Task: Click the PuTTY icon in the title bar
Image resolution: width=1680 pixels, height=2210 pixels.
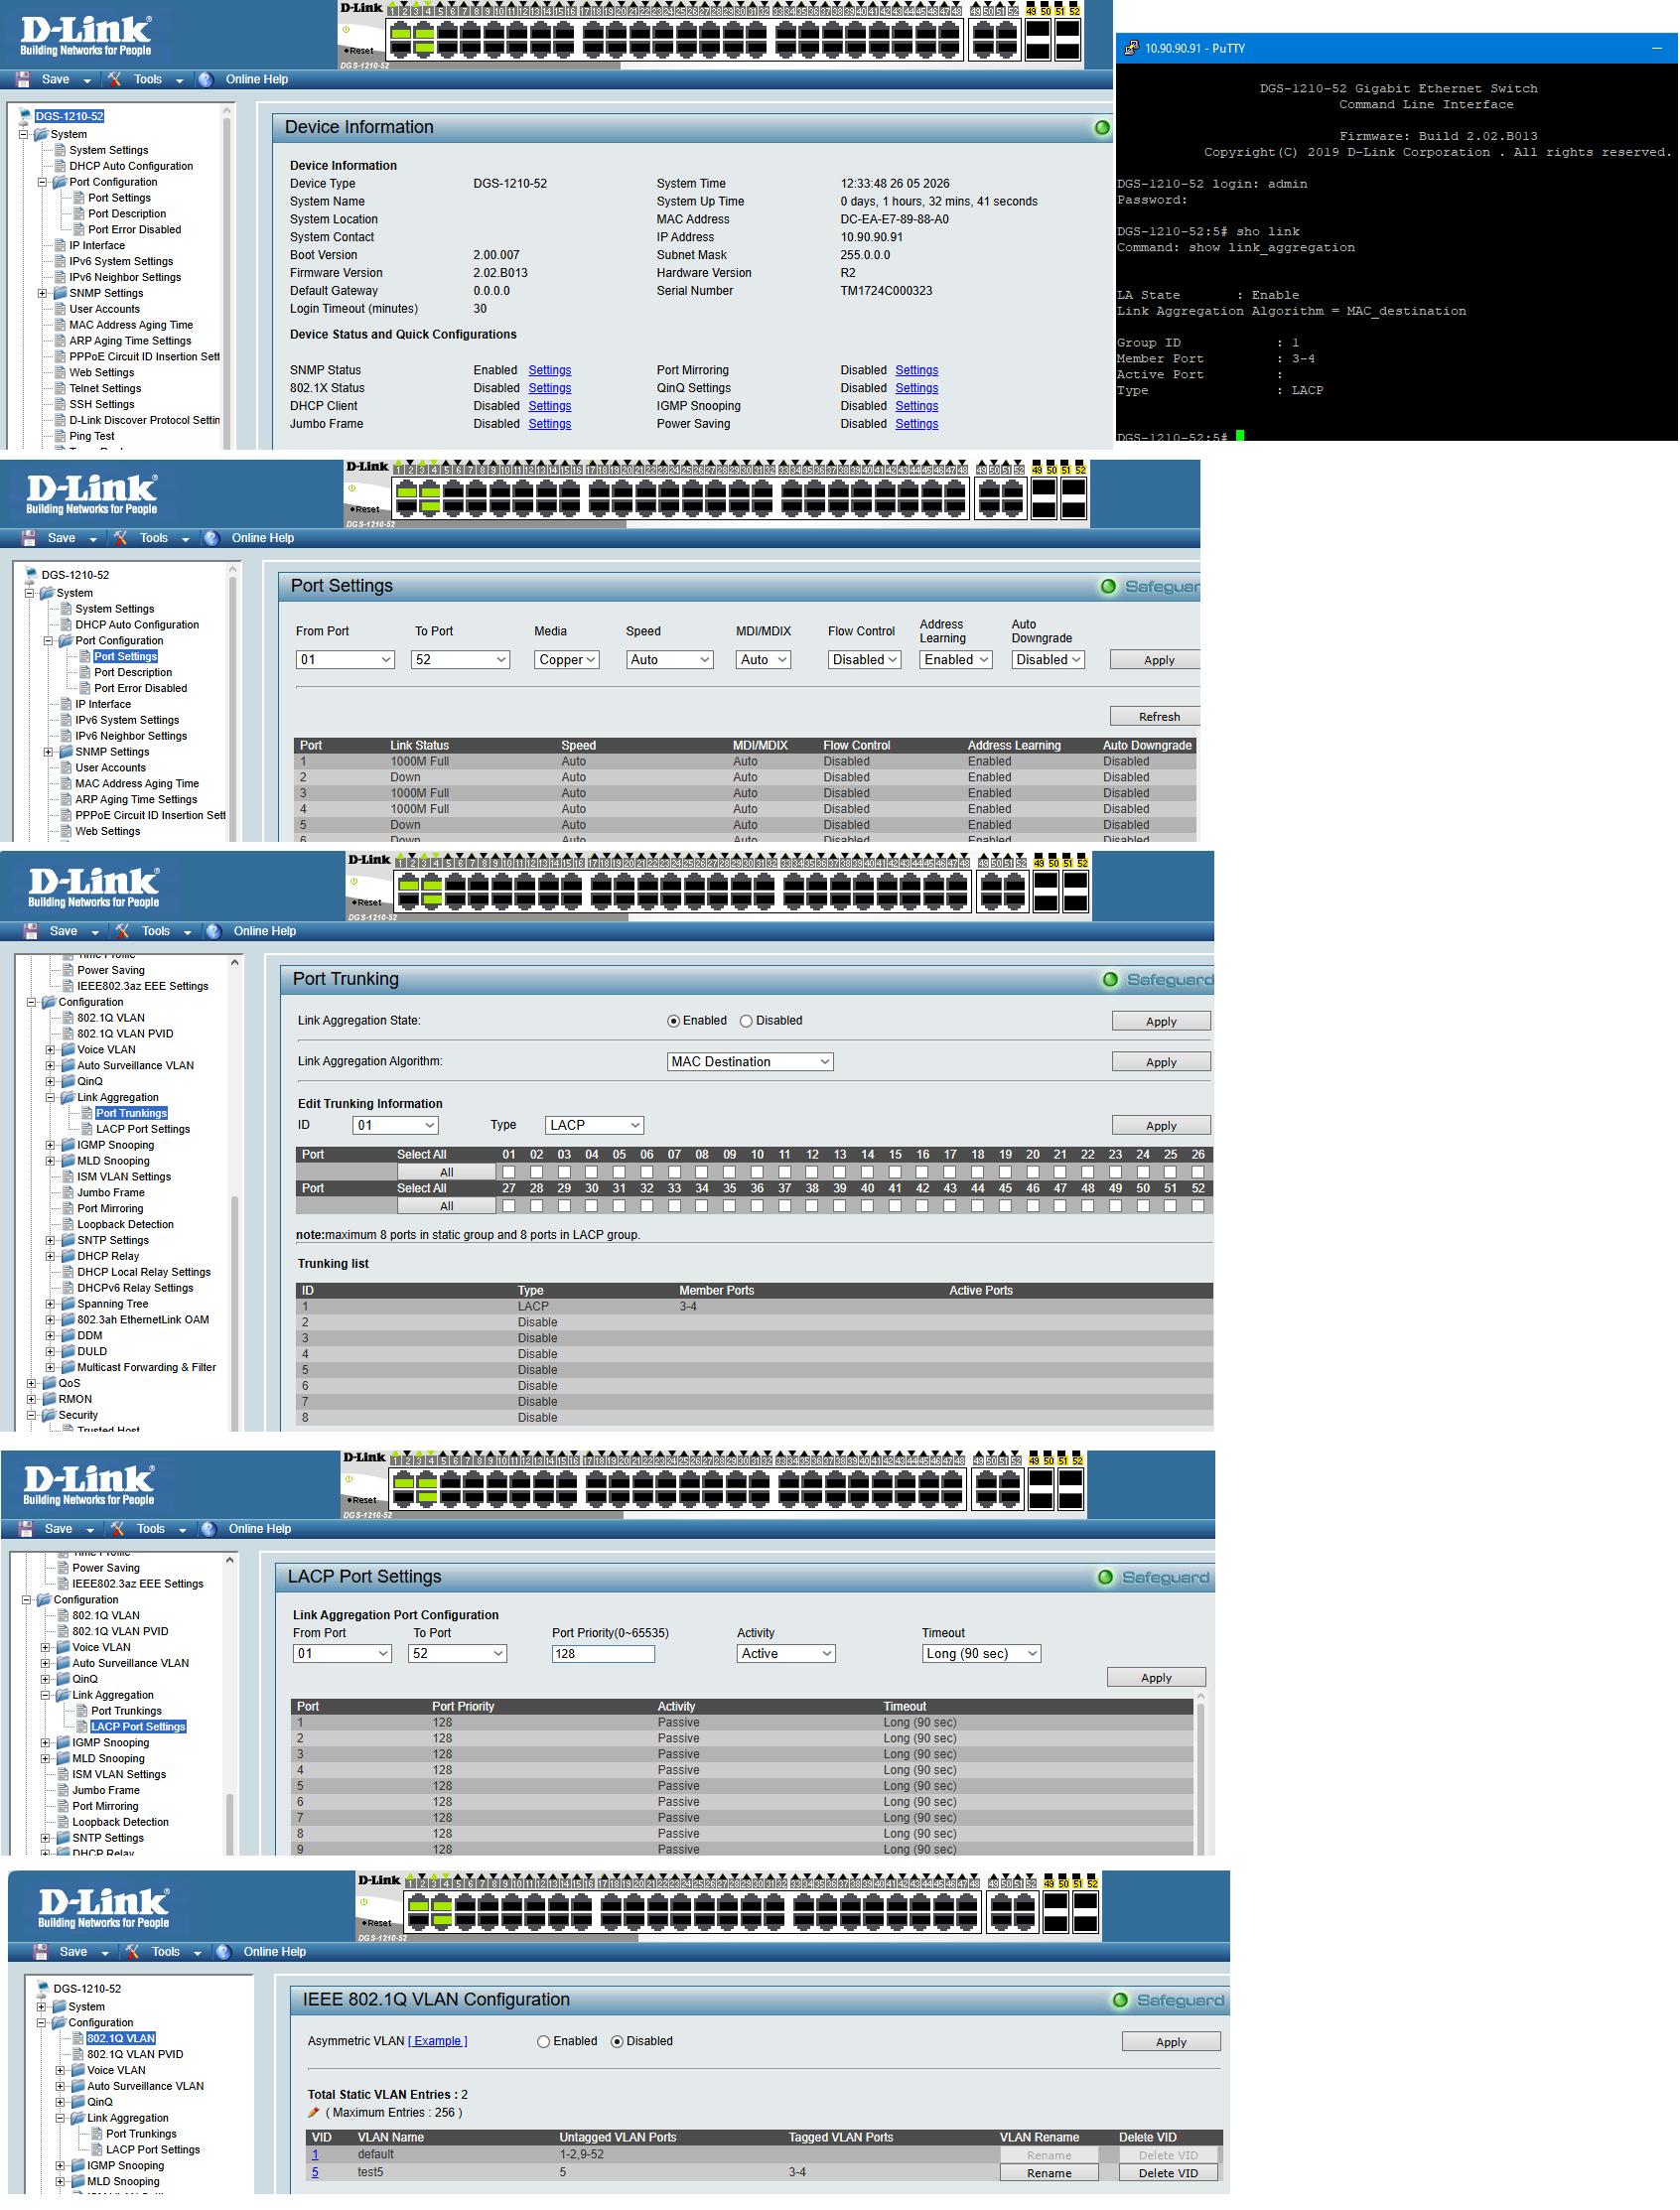Action: tap(1131, 48)
